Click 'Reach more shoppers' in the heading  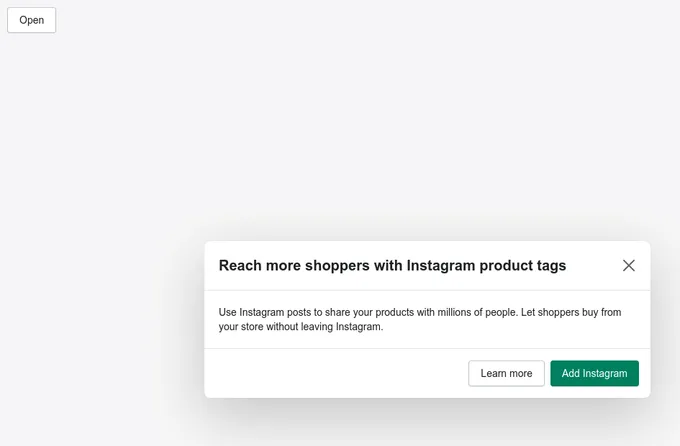tap(294, 266)
